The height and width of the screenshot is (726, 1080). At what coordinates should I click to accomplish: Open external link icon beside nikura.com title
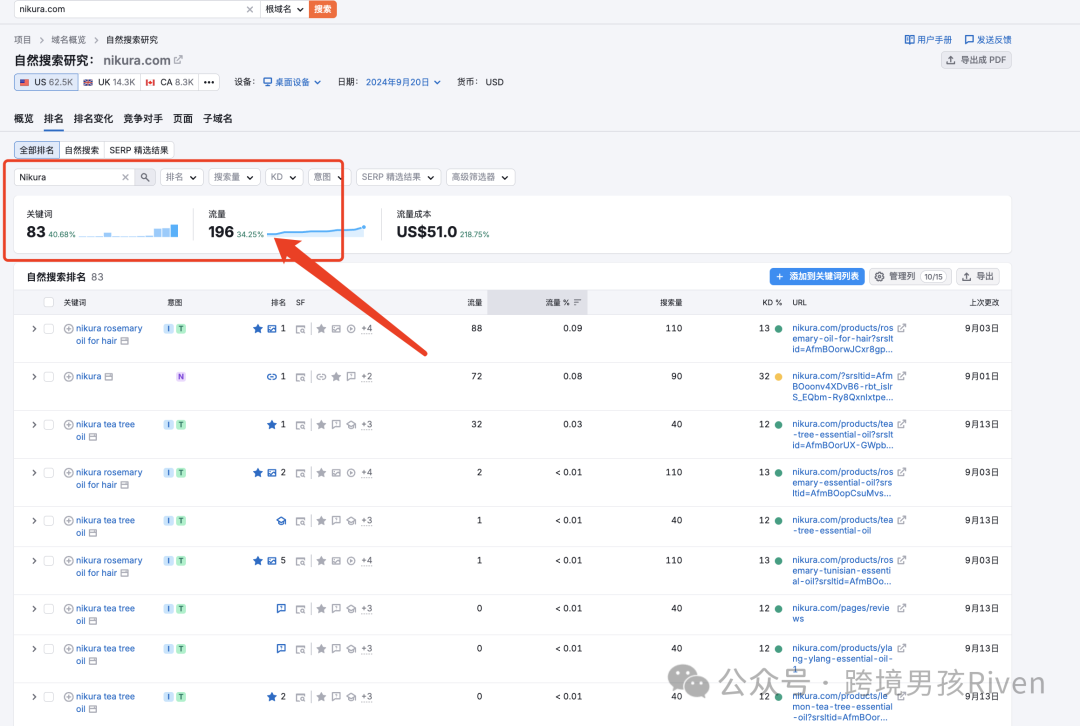178,60
